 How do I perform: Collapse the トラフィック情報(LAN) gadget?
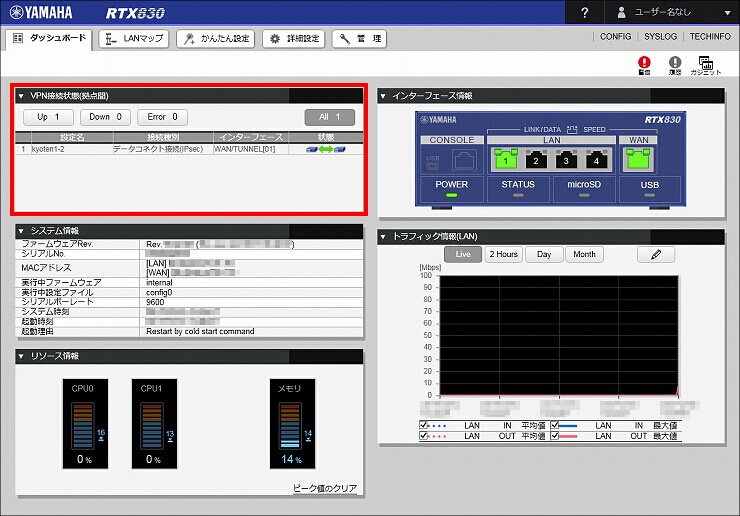click(x=383, y=237)
